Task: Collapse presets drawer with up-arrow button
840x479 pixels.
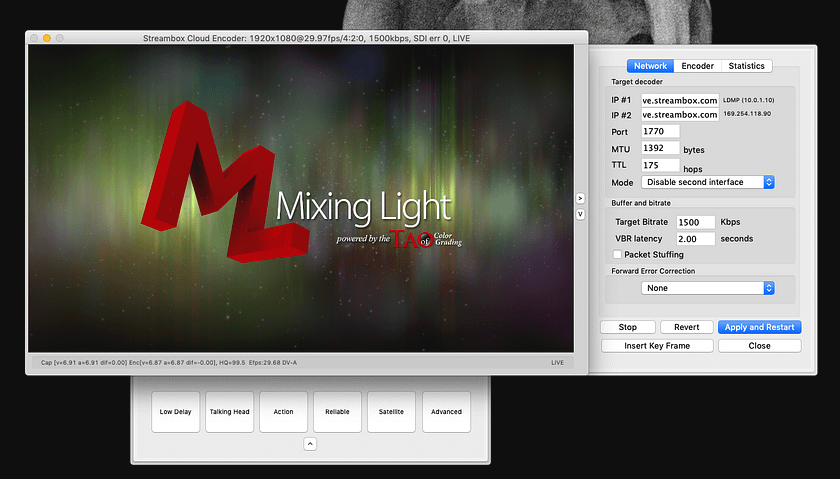Action: 310,444
